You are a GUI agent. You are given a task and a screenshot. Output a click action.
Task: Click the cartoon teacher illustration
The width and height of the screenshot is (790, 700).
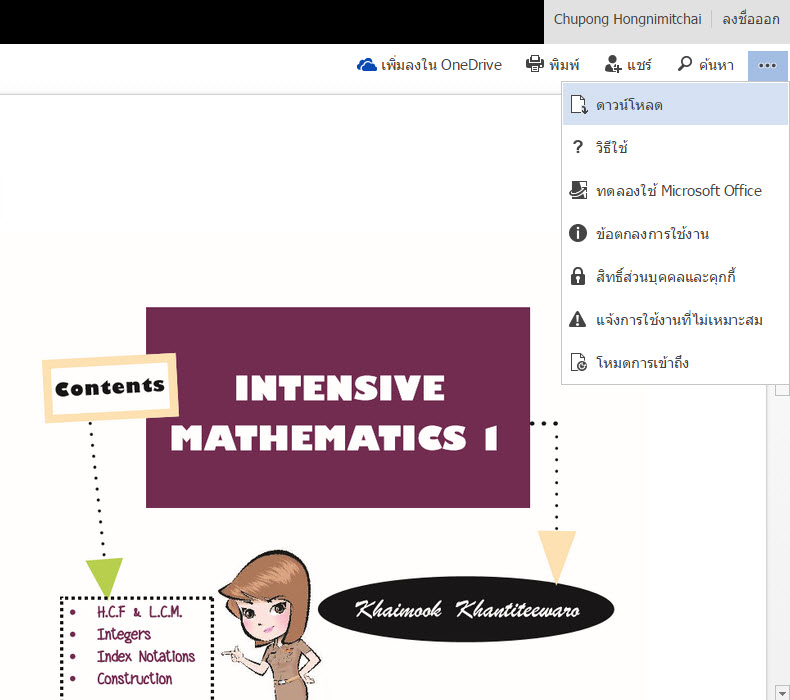coord(272,625)
